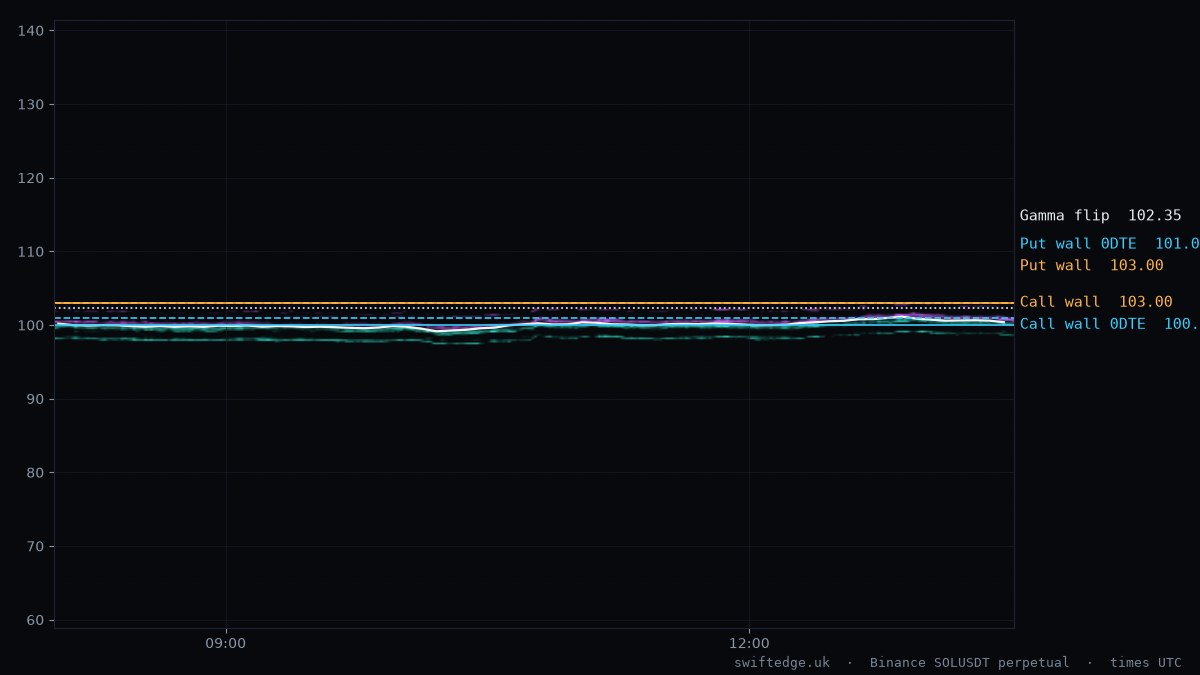Click the times UTC footer note
The image size is (1200, 675).
point(1145,663)
